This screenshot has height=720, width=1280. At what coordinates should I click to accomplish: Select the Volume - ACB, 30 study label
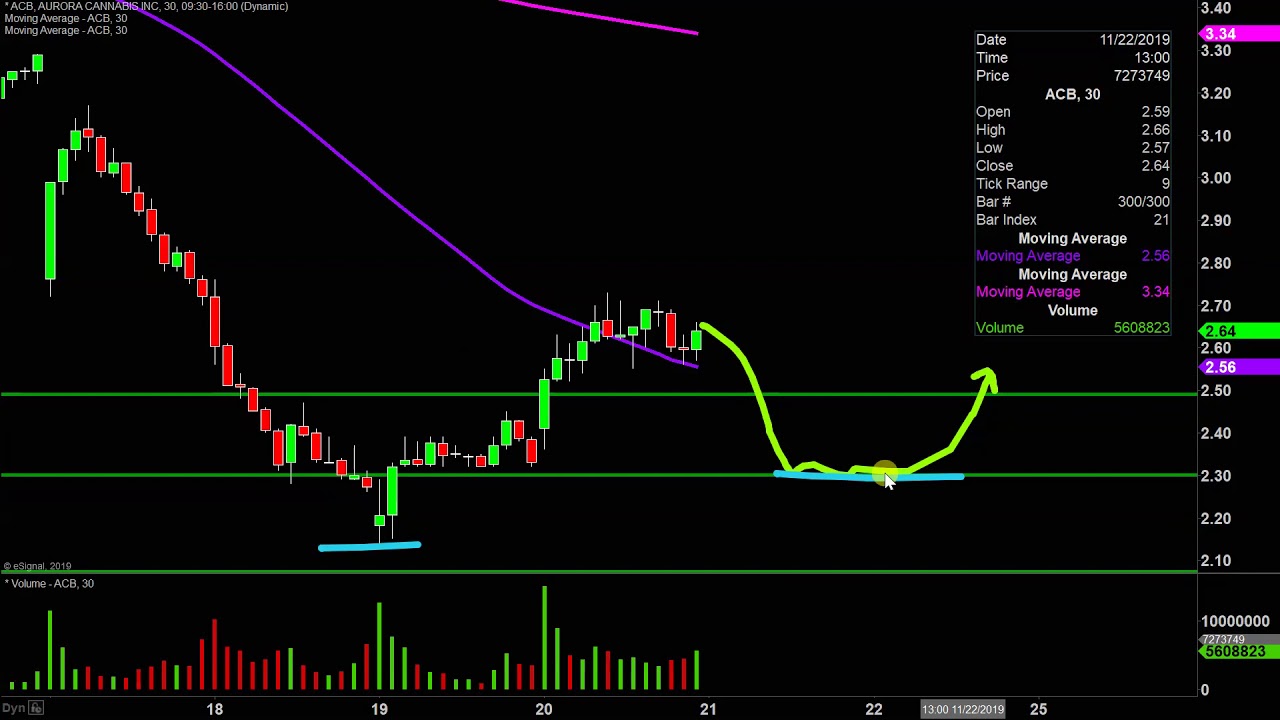click(x=50, y=583)
